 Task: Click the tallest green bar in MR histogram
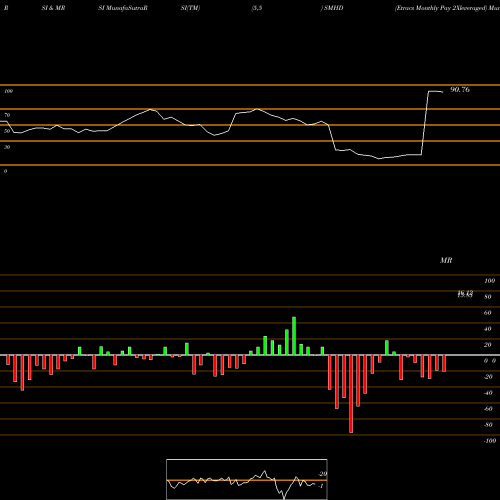pos(294,336)
